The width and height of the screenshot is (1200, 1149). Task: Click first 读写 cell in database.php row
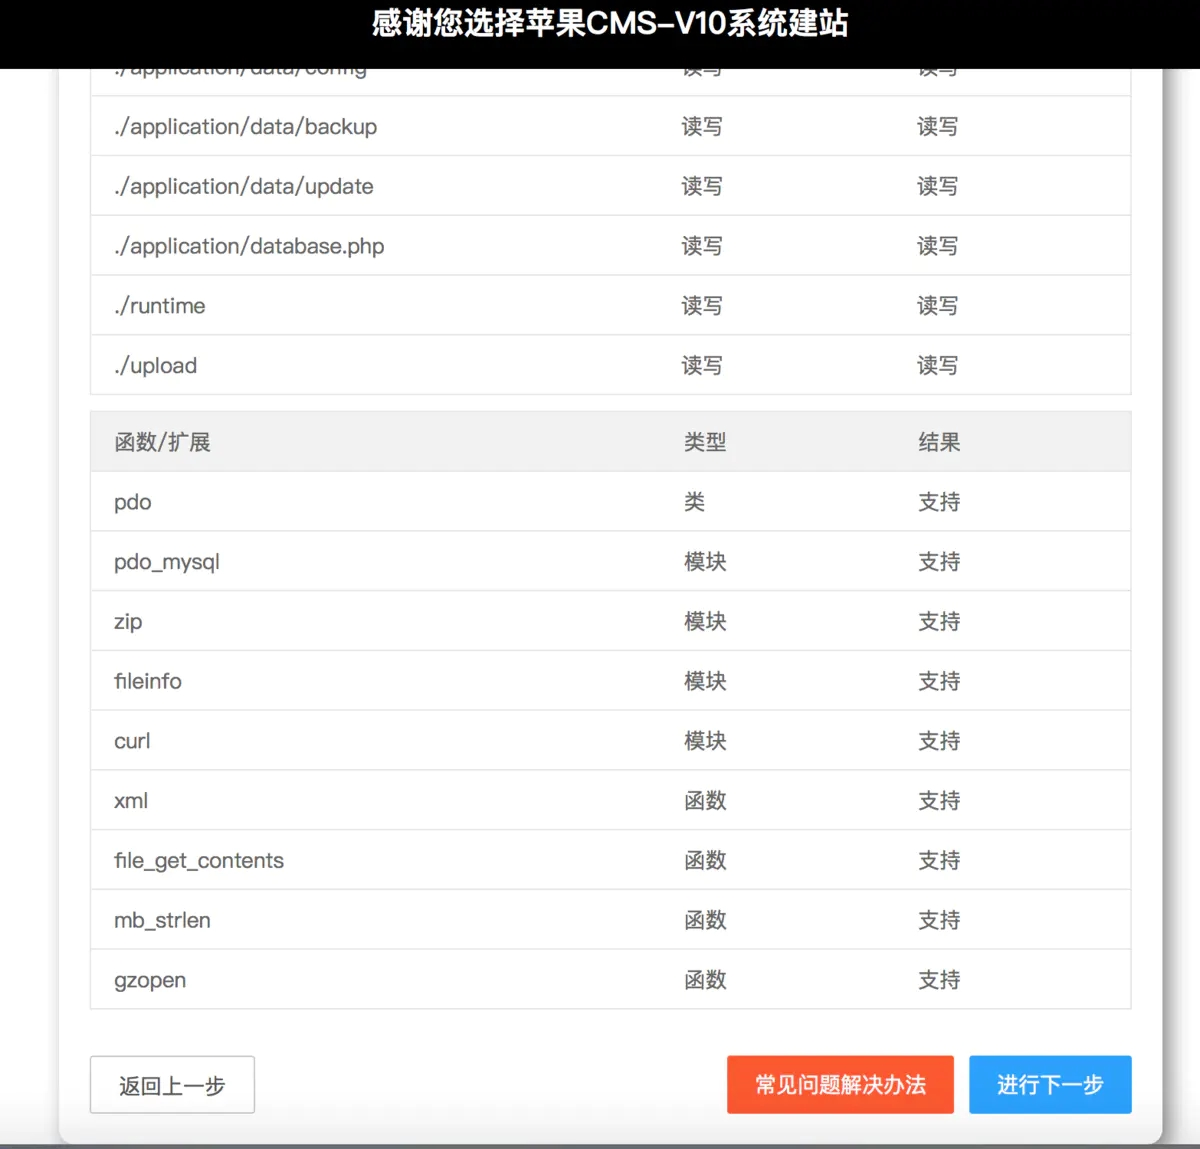[702, 247]
